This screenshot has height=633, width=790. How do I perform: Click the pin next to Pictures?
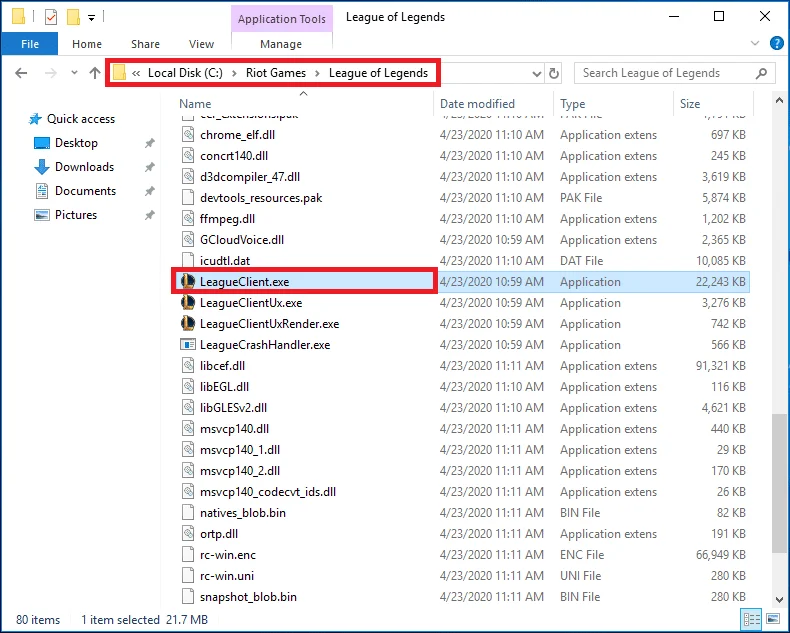pyautogui.click(x=150, y=215)
